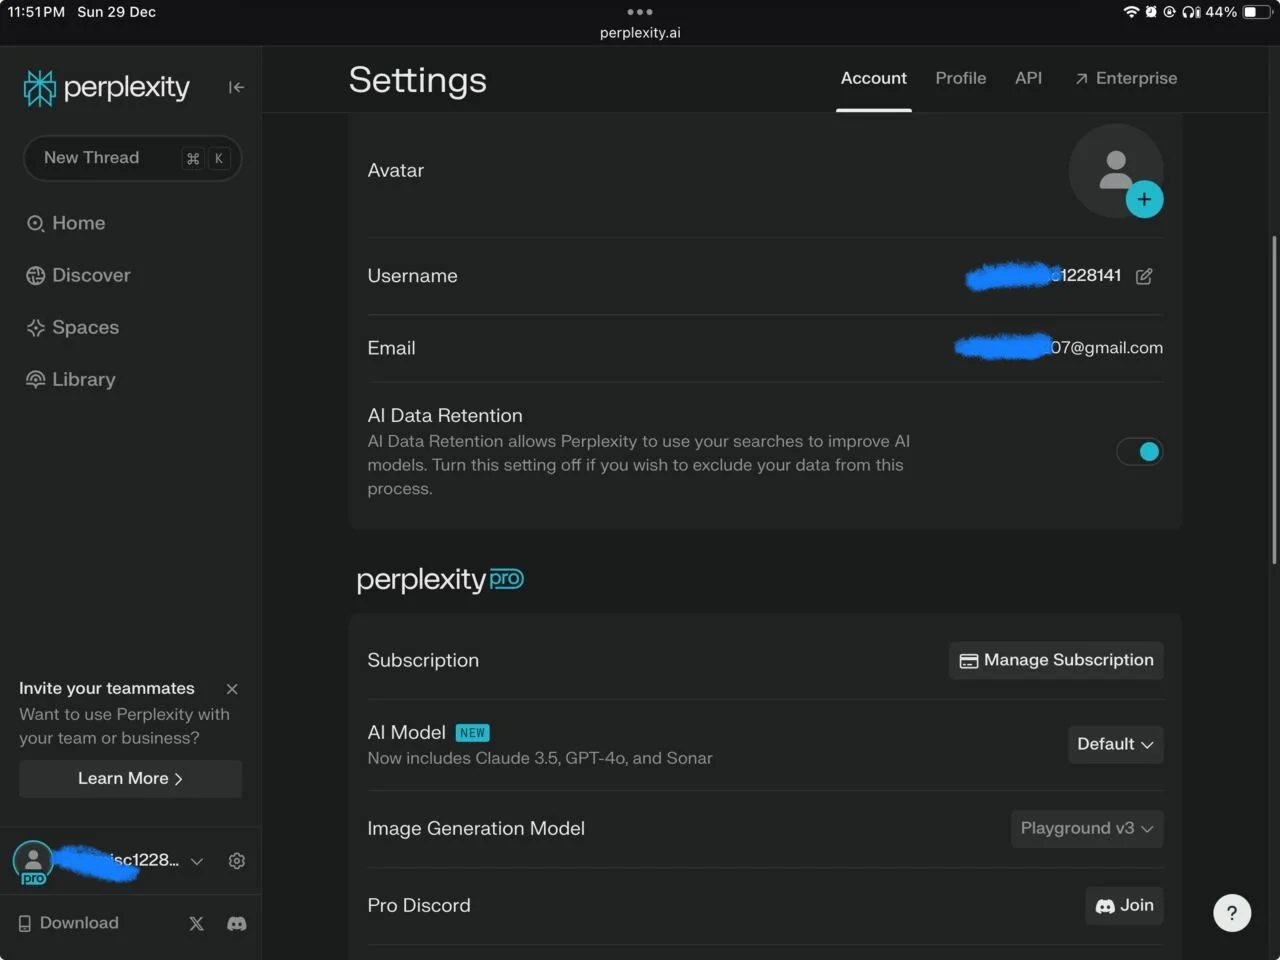
Task: Open the Library section
Action: (x=70, y=379)
